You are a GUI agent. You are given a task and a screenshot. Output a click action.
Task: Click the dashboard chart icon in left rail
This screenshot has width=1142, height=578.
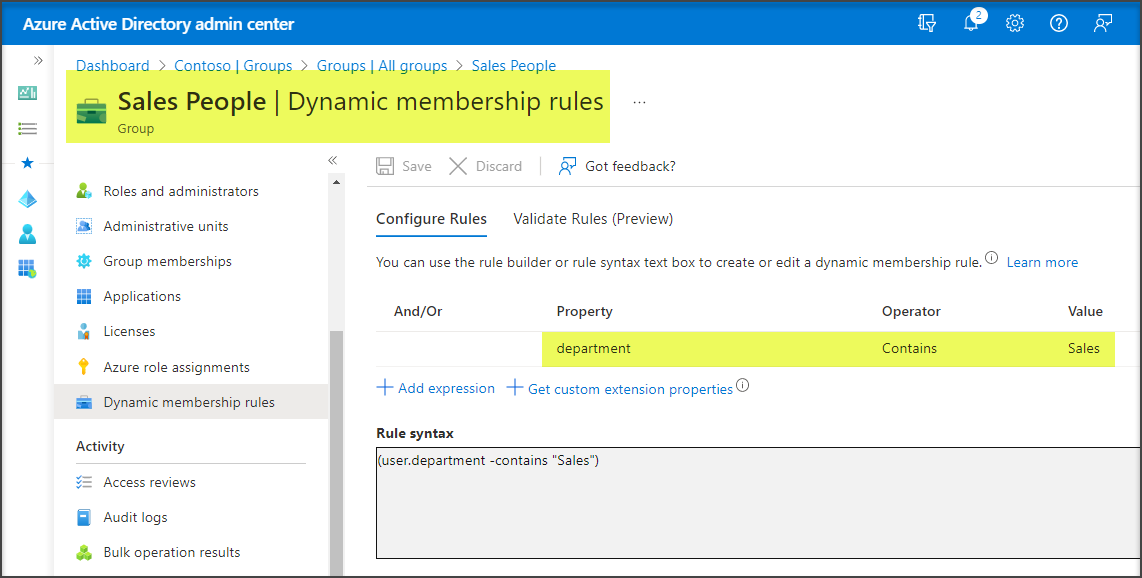pyautogui.click(x=27, y=93)
